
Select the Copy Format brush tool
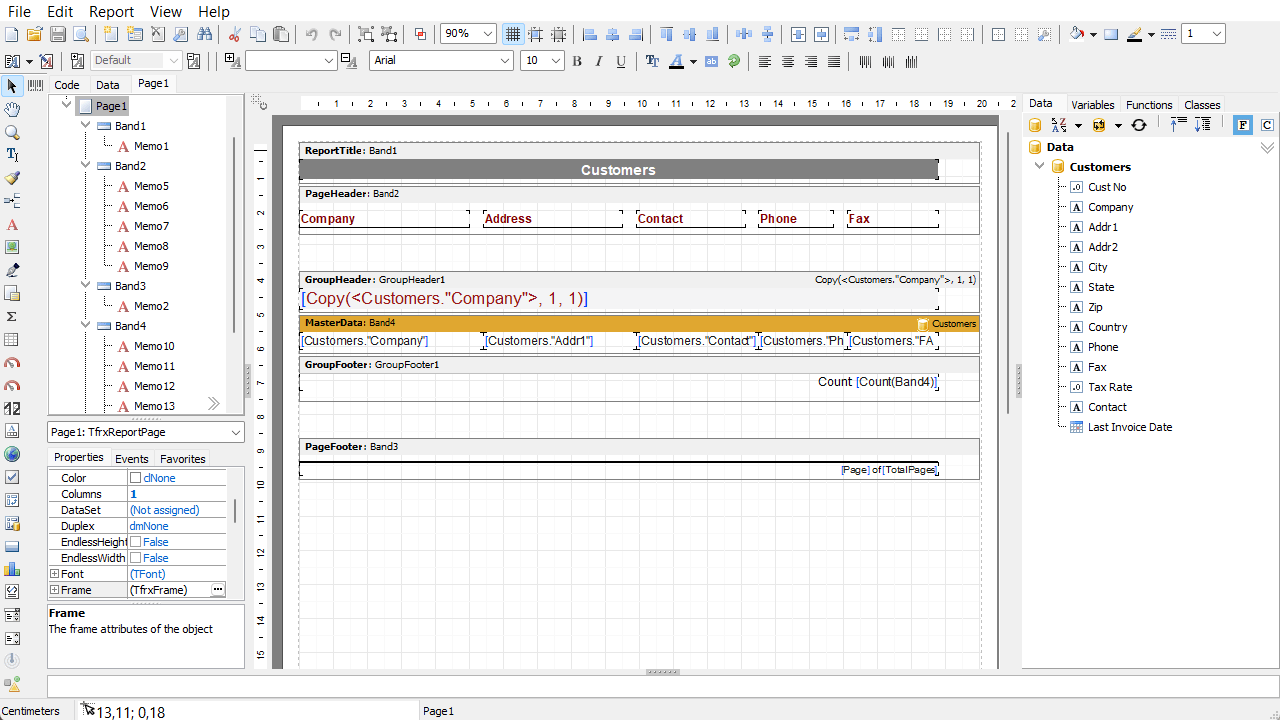(12, 178)
